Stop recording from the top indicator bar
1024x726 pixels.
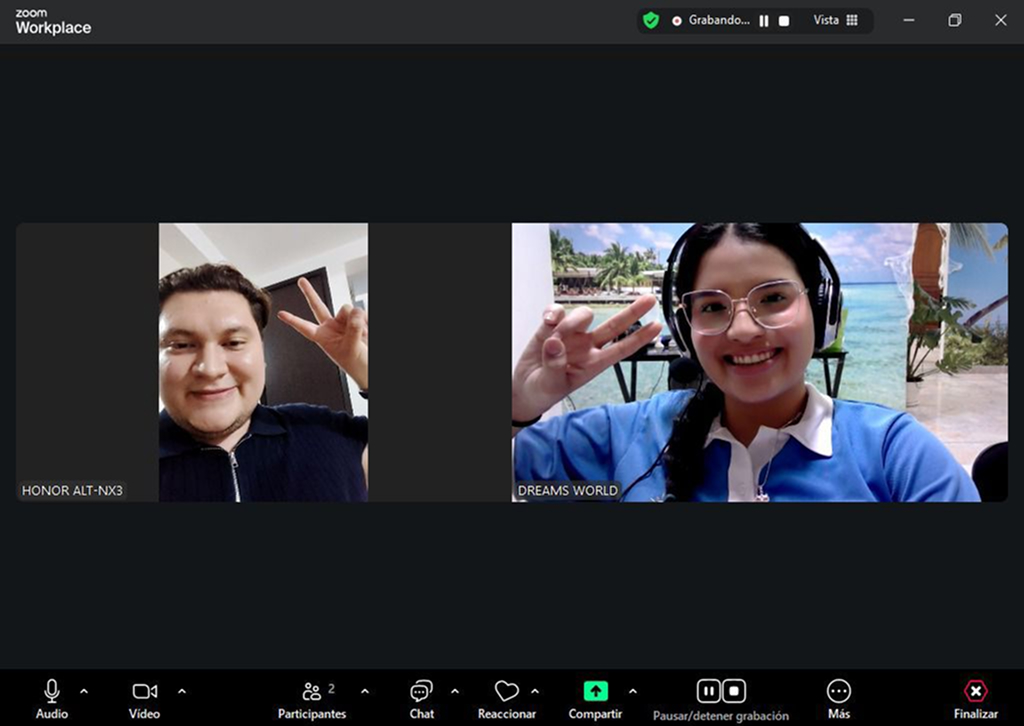click(x=784, y=21)
